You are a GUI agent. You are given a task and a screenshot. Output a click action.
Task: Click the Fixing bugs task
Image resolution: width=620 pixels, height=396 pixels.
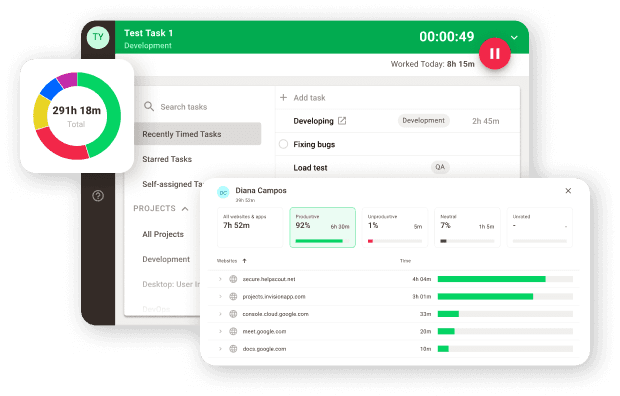tap(314, 144)
